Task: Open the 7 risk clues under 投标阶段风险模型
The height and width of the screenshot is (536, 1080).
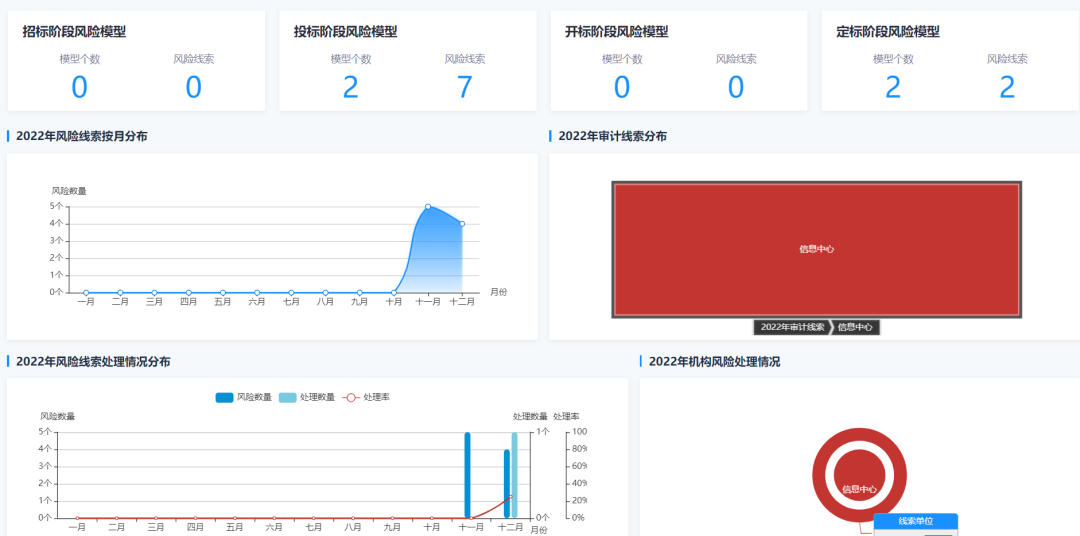Action: pos(464,87)
